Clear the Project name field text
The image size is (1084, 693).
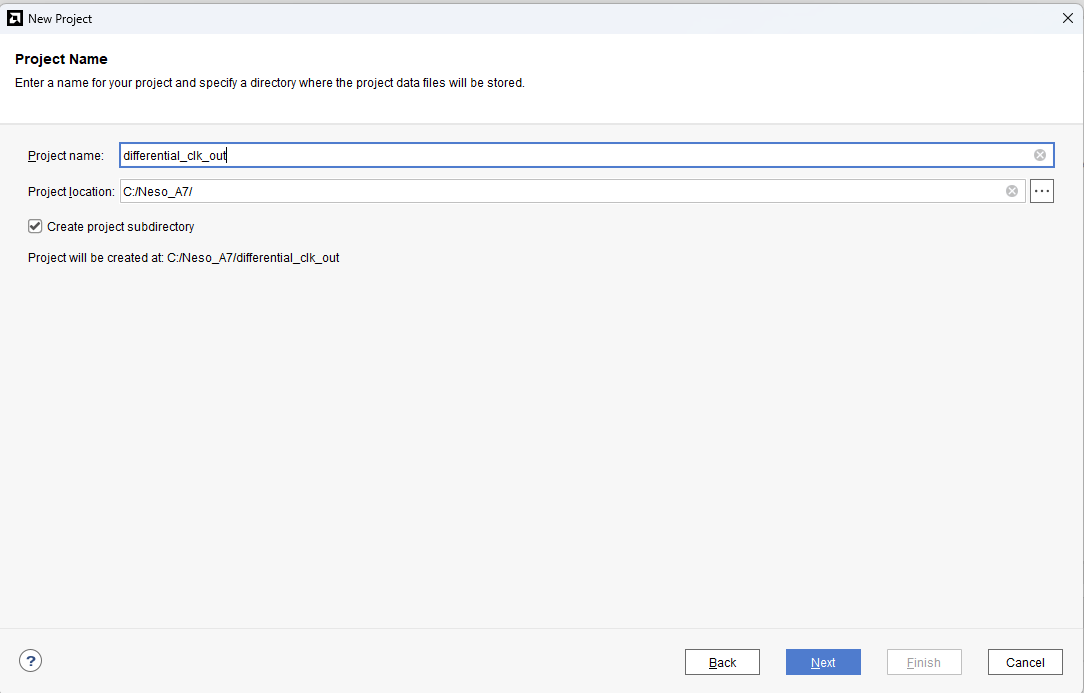1039,155
